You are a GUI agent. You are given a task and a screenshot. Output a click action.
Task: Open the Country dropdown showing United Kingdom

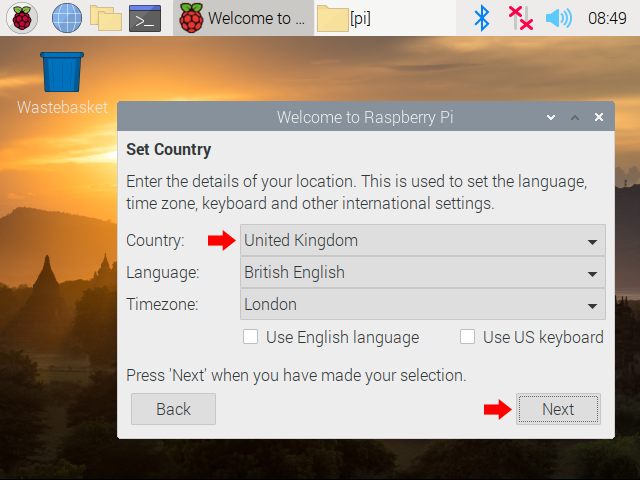tap(422, 240)
